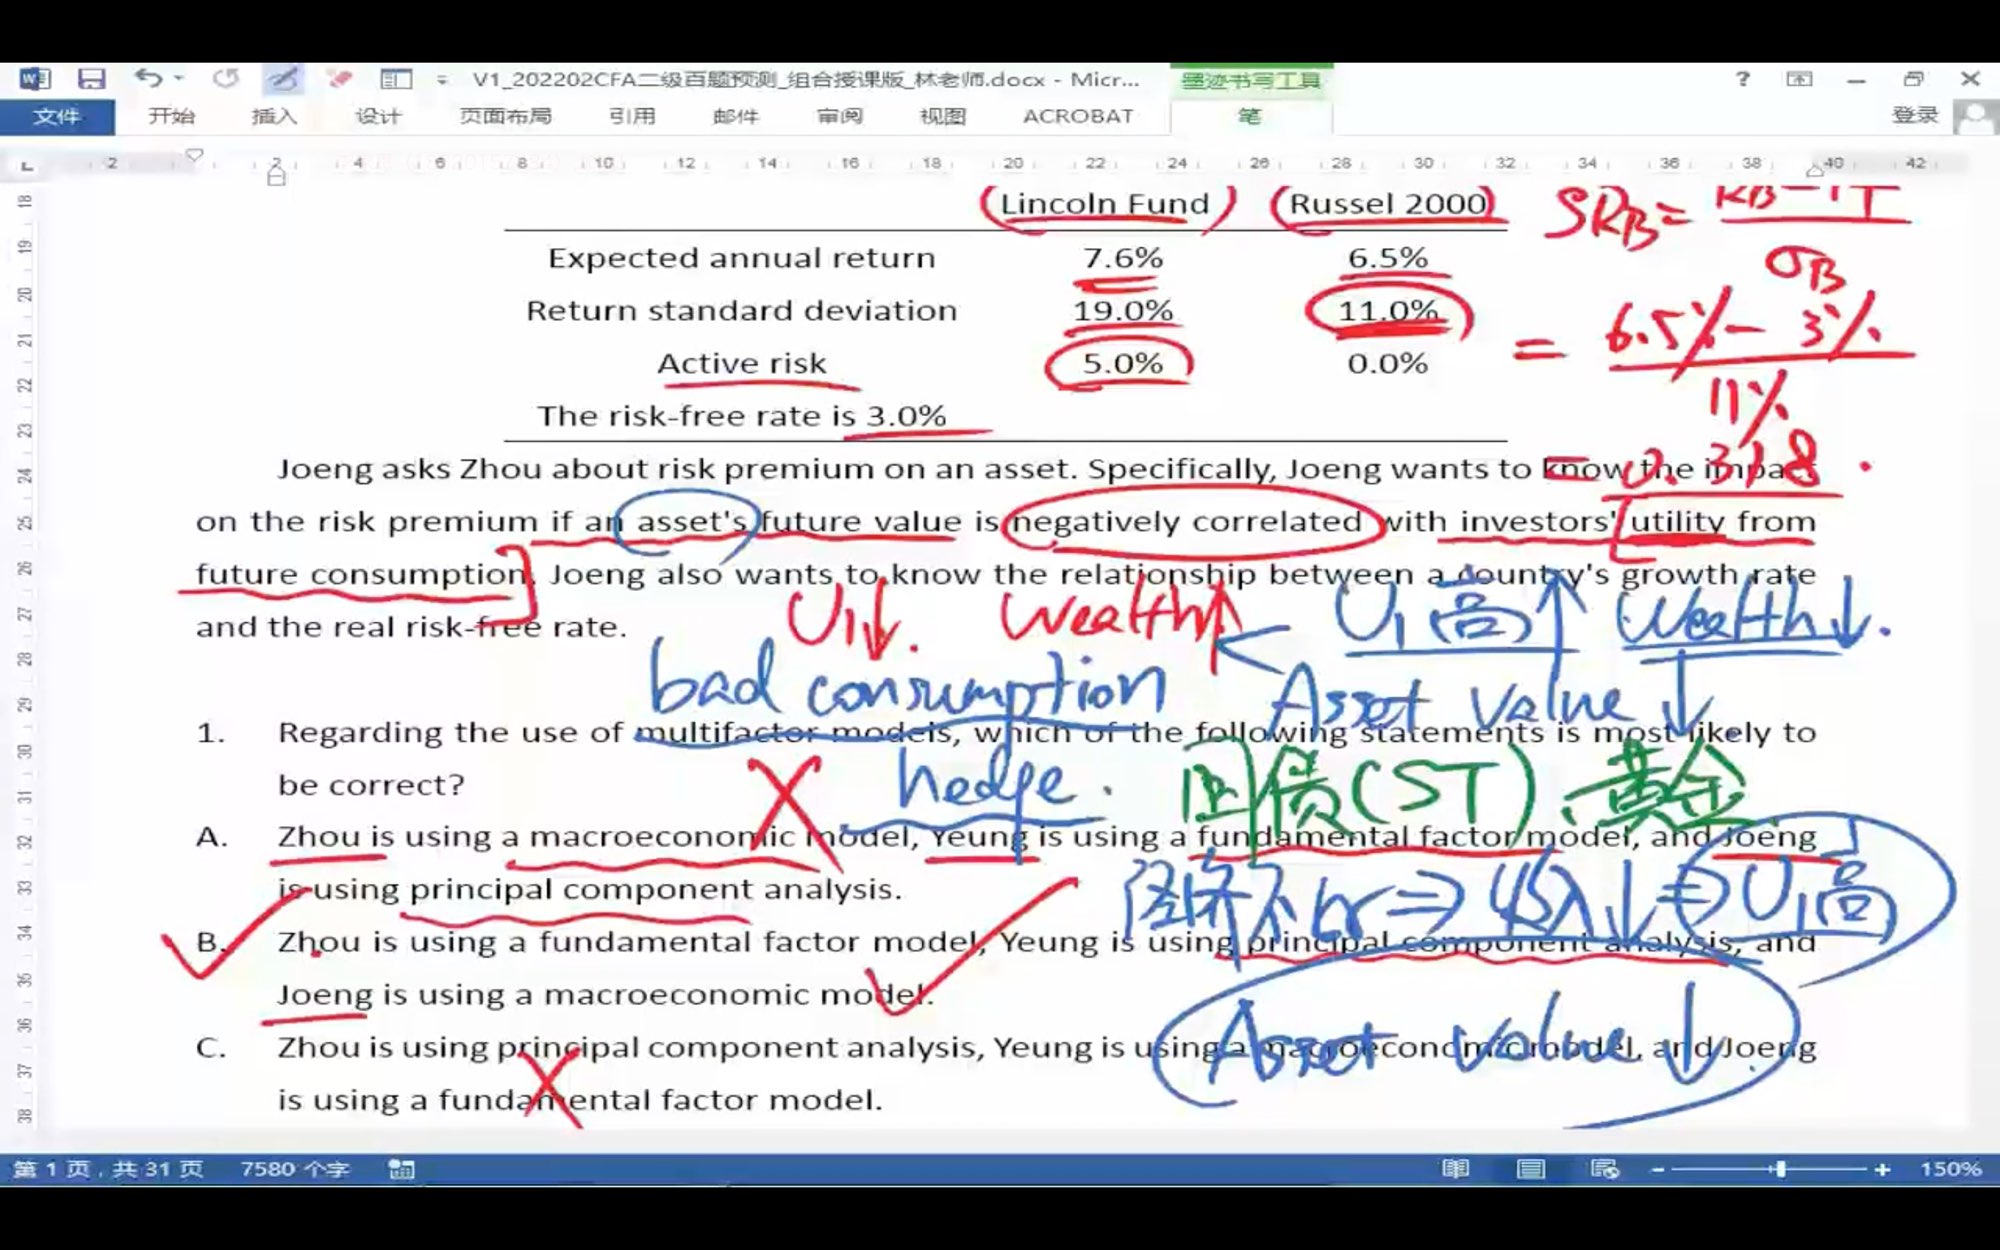
Task: Click the 5.0% active risk cell
Action: [1123, 364]
